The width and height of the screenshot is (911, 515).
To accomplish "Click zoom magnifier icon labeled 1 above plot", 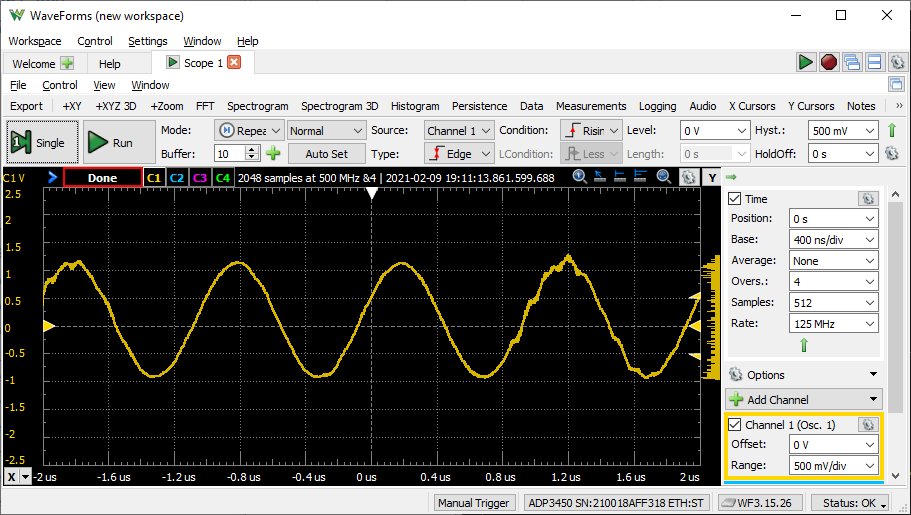I will click(x=579, y=177).
